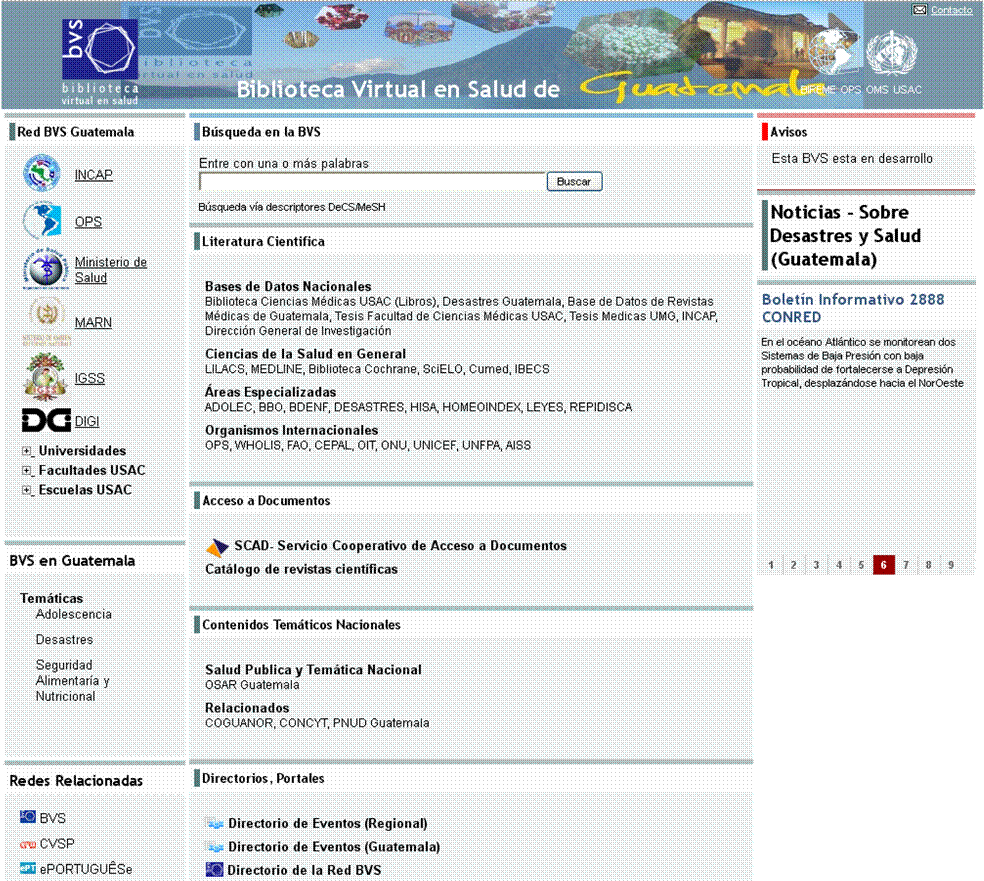This screenshot has width=984, height=881.
Task: Expand the Escuelas USAC tree node
Action: [x=27, y=489]
